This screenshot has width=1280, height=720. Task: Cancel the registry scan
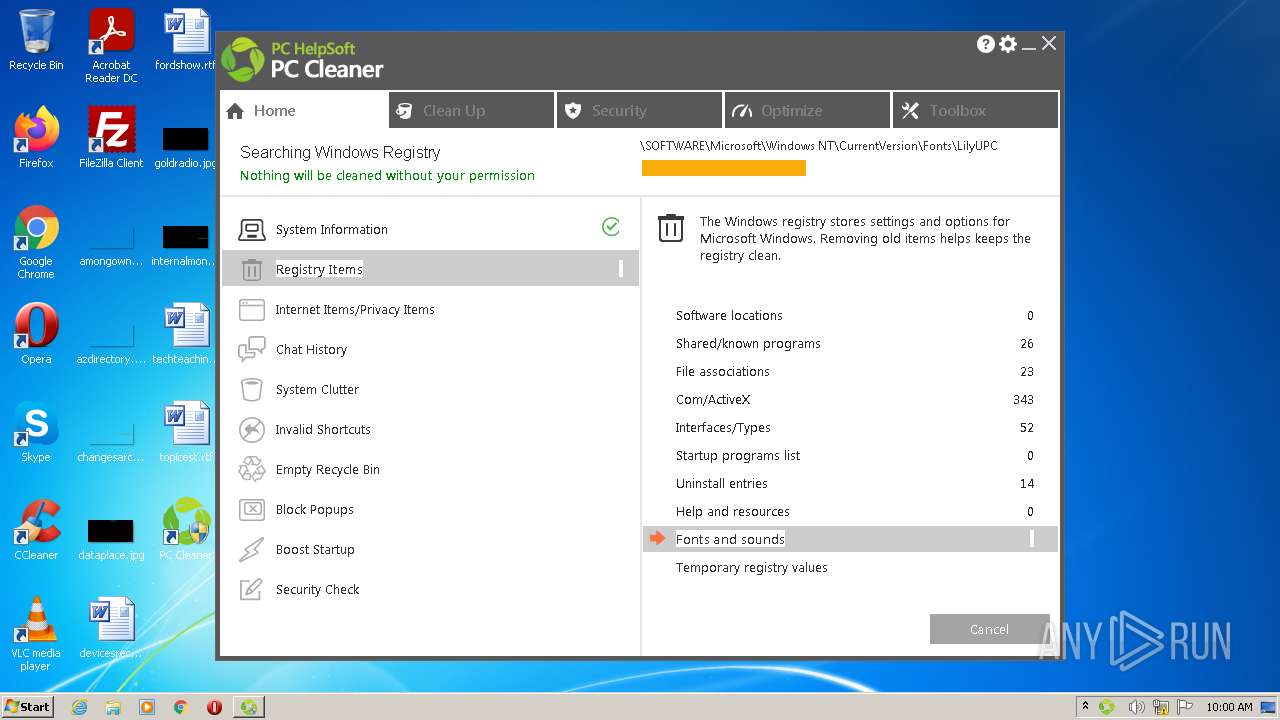[989, 629]
